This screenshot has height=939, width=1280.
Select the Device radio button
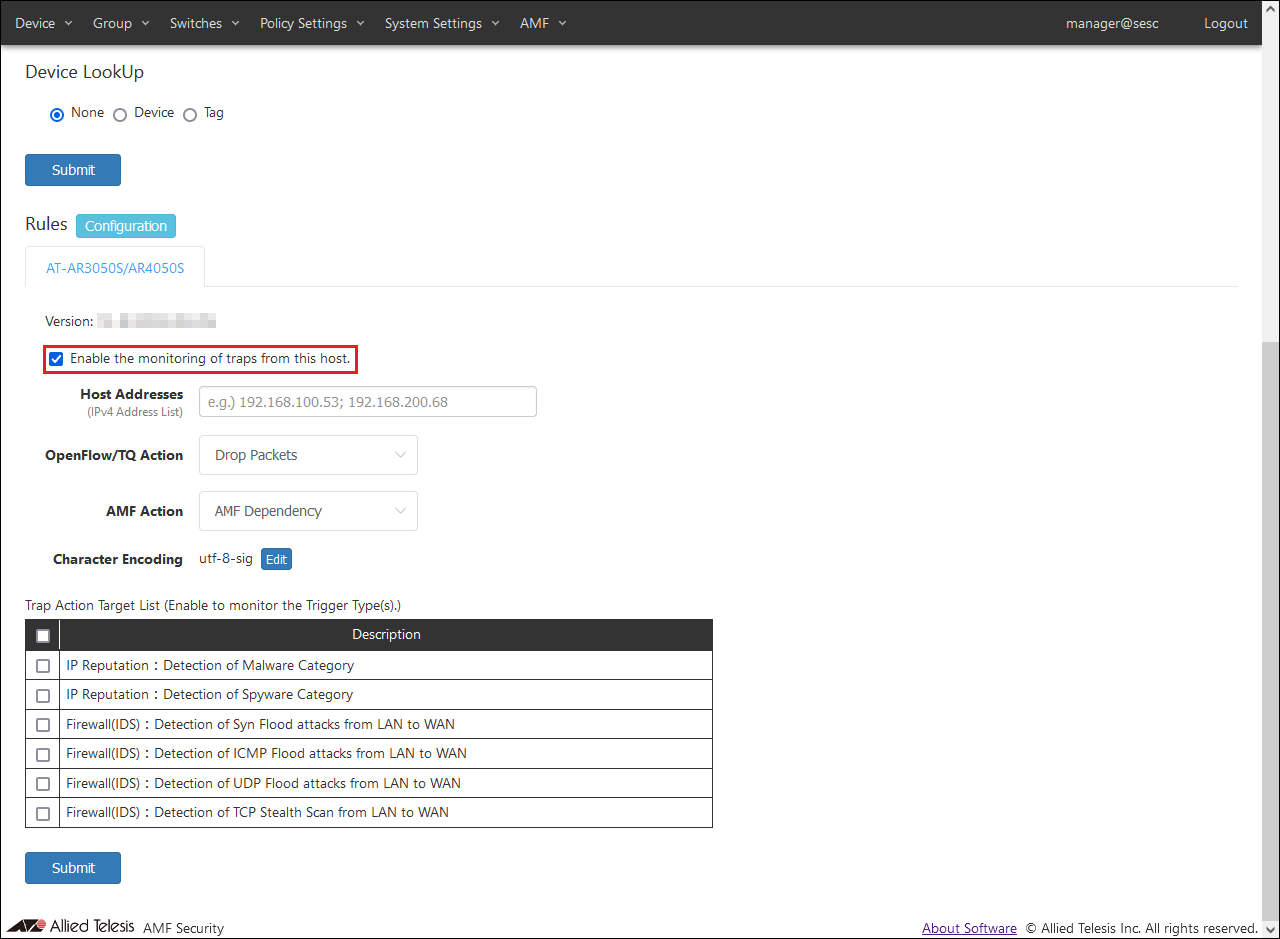coord(120,114)
